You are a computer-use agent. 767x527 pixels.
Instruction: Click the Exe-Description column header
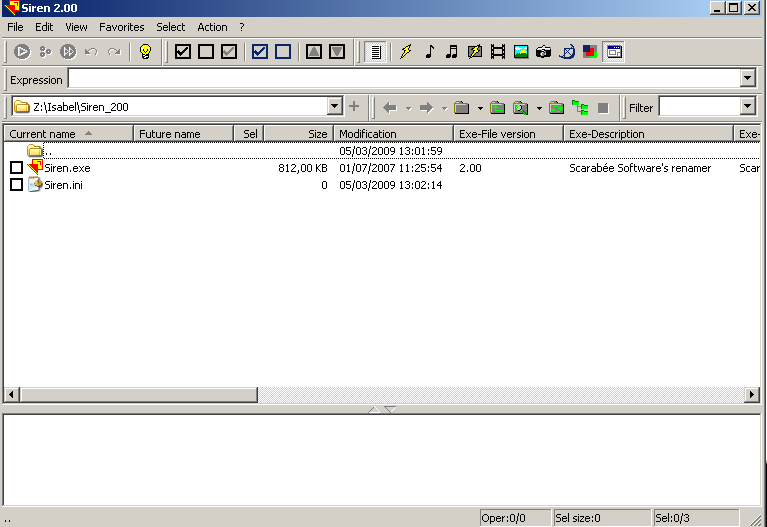click(x=649, y=134)
